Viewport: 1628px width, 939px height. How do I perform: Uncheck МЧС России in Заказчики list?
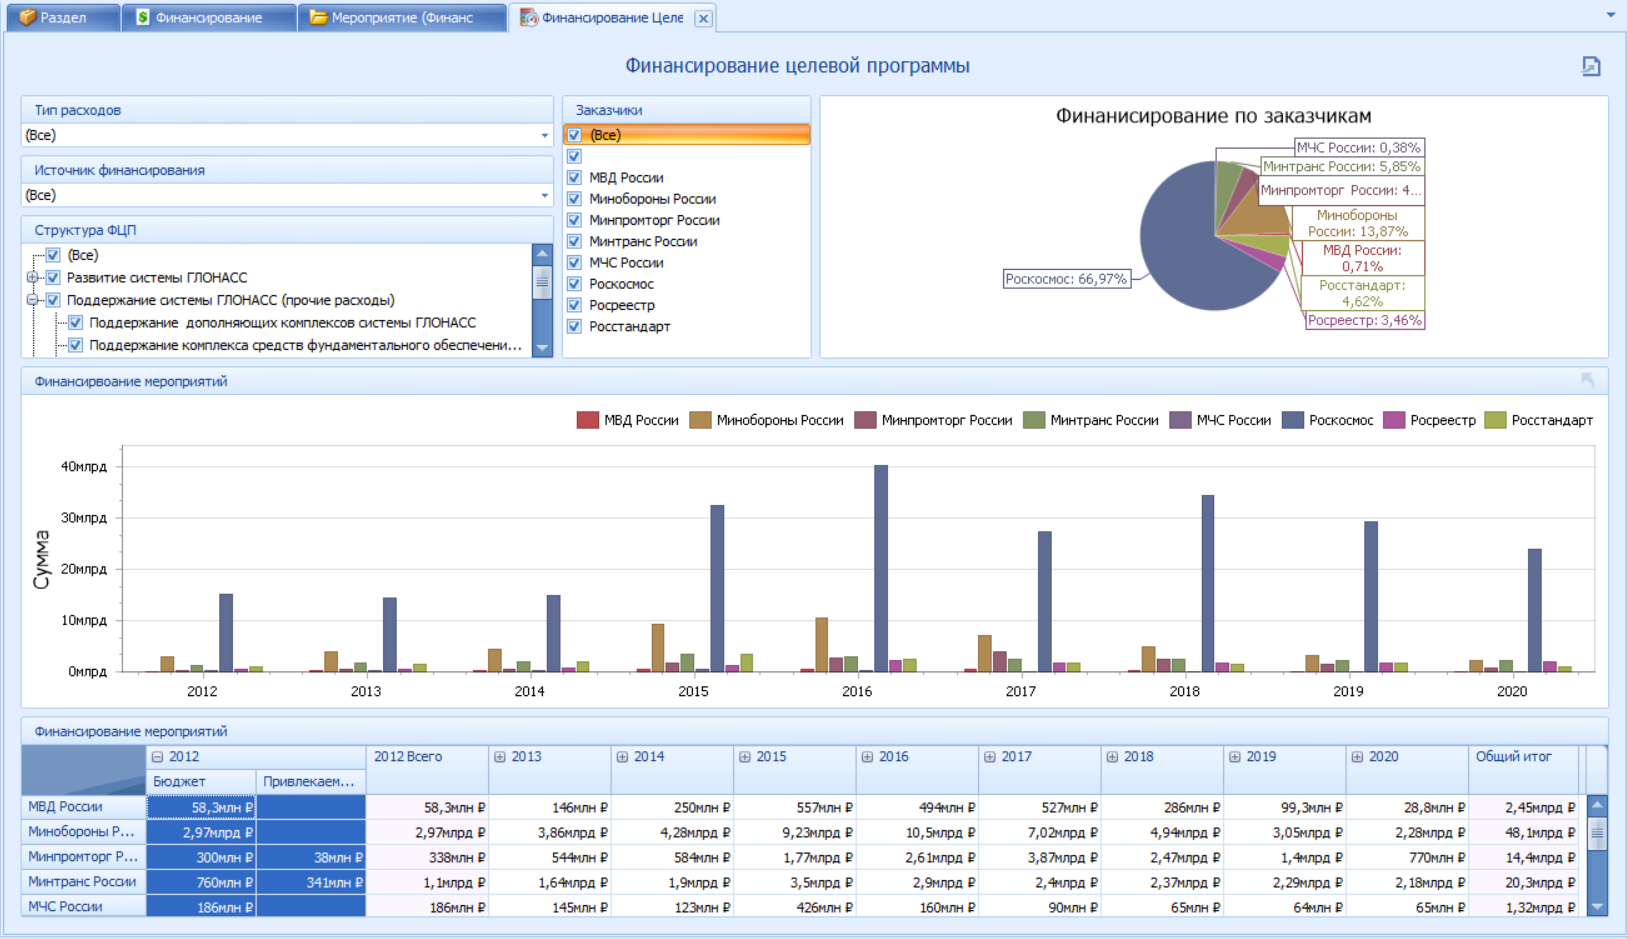point(574,262)
